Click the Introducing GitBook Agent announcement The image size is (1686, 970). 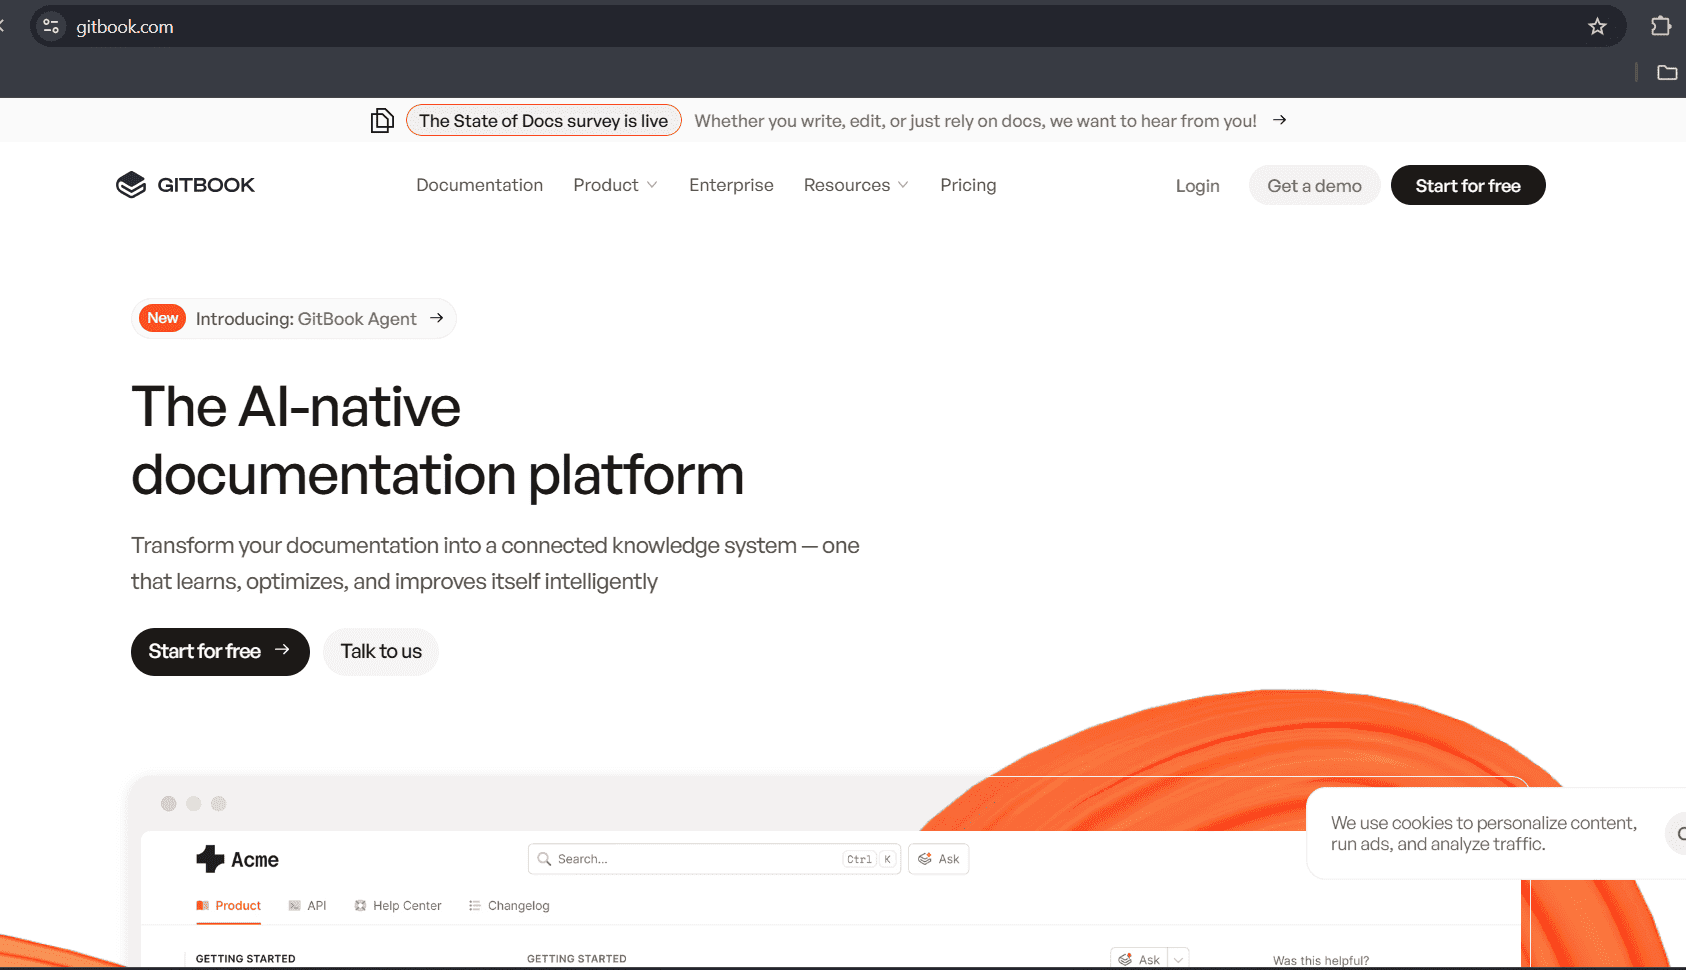pyautogui.click(x=294, y=319)
